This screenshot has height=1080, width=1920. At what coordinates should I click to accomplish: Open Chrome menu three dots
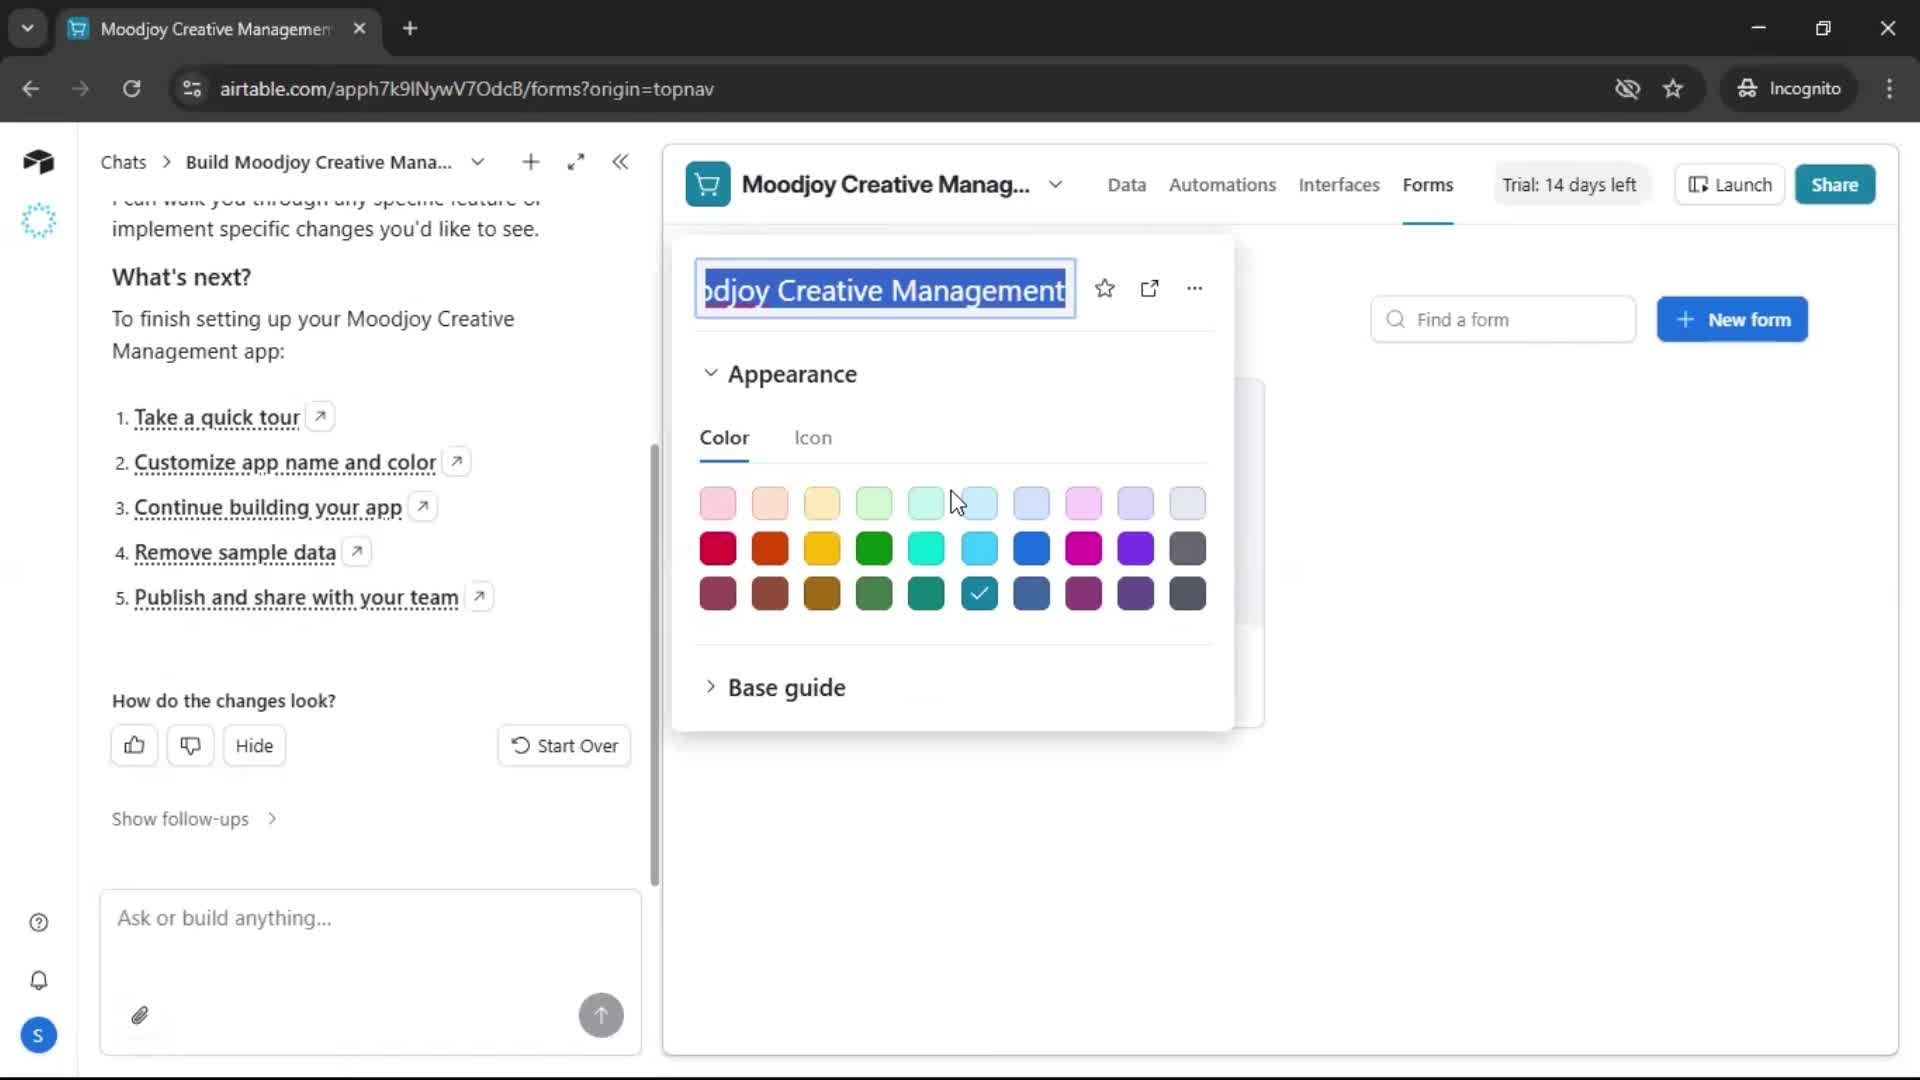click(1889, 88)
